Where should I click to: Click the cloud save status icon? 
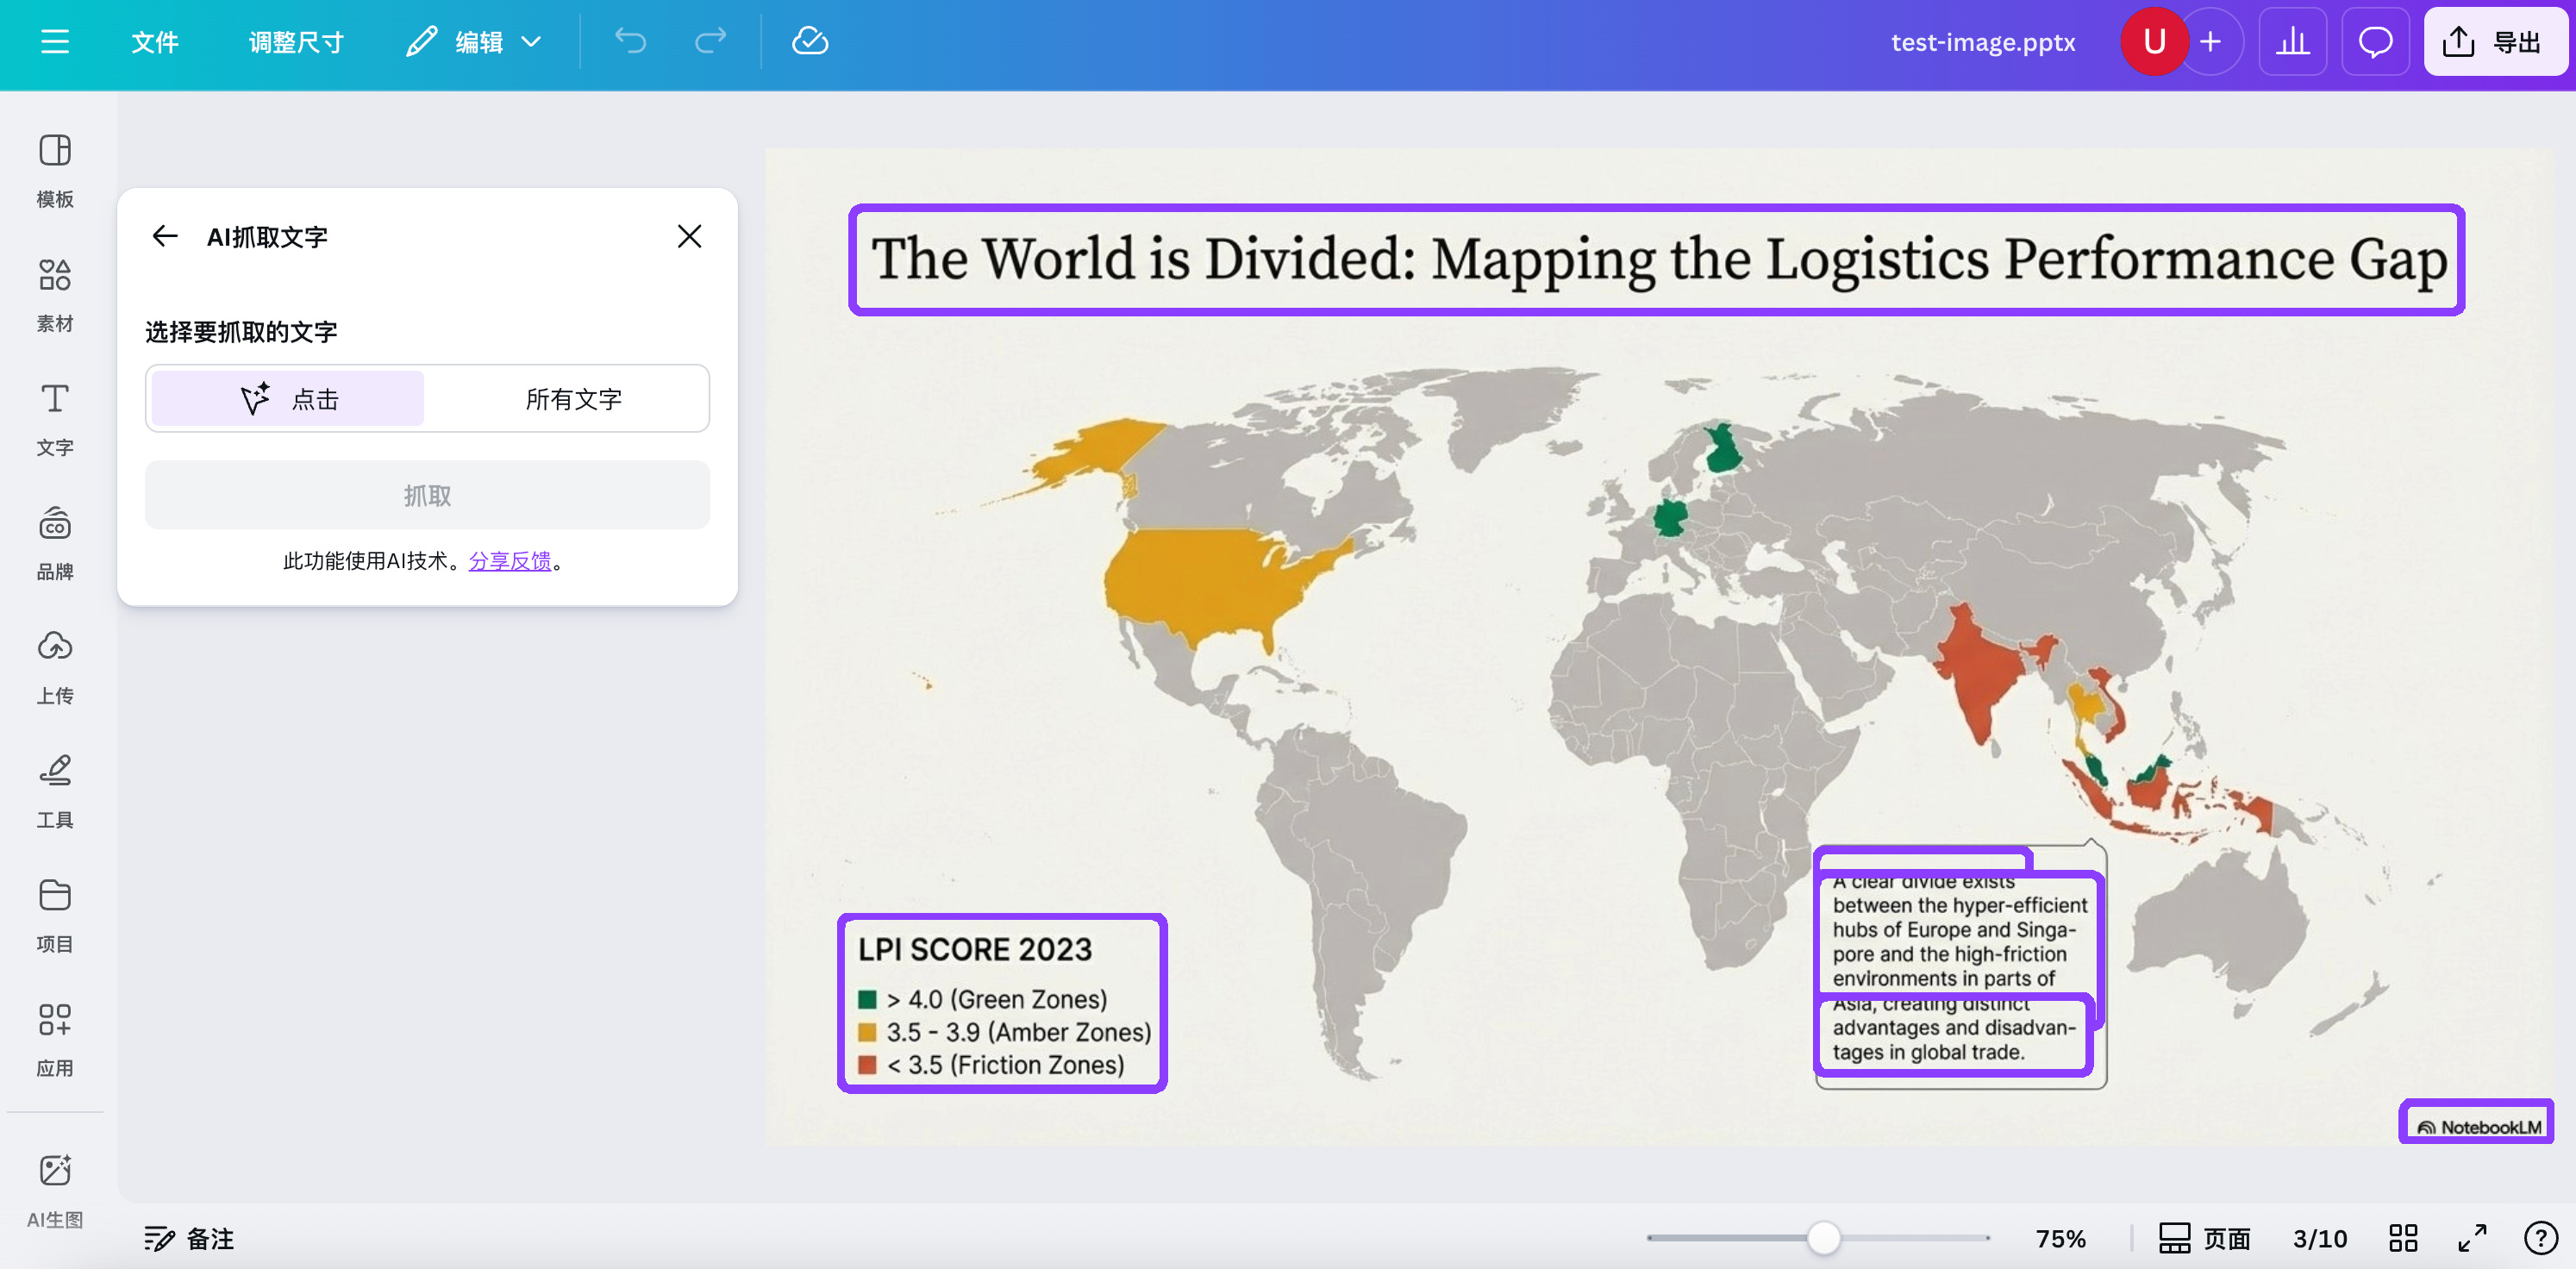809,41
